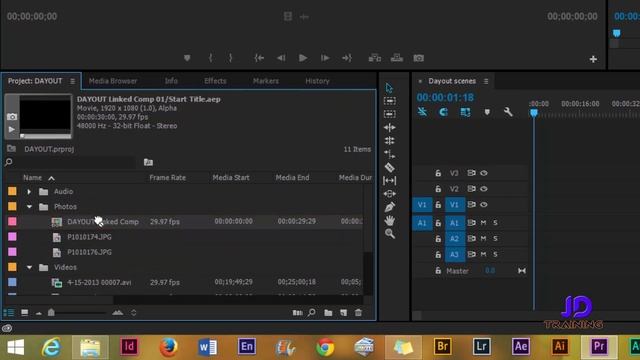This screenshot has width=640, height=360.
Task: Add a marker in the timeline
Action: (487, 112)
